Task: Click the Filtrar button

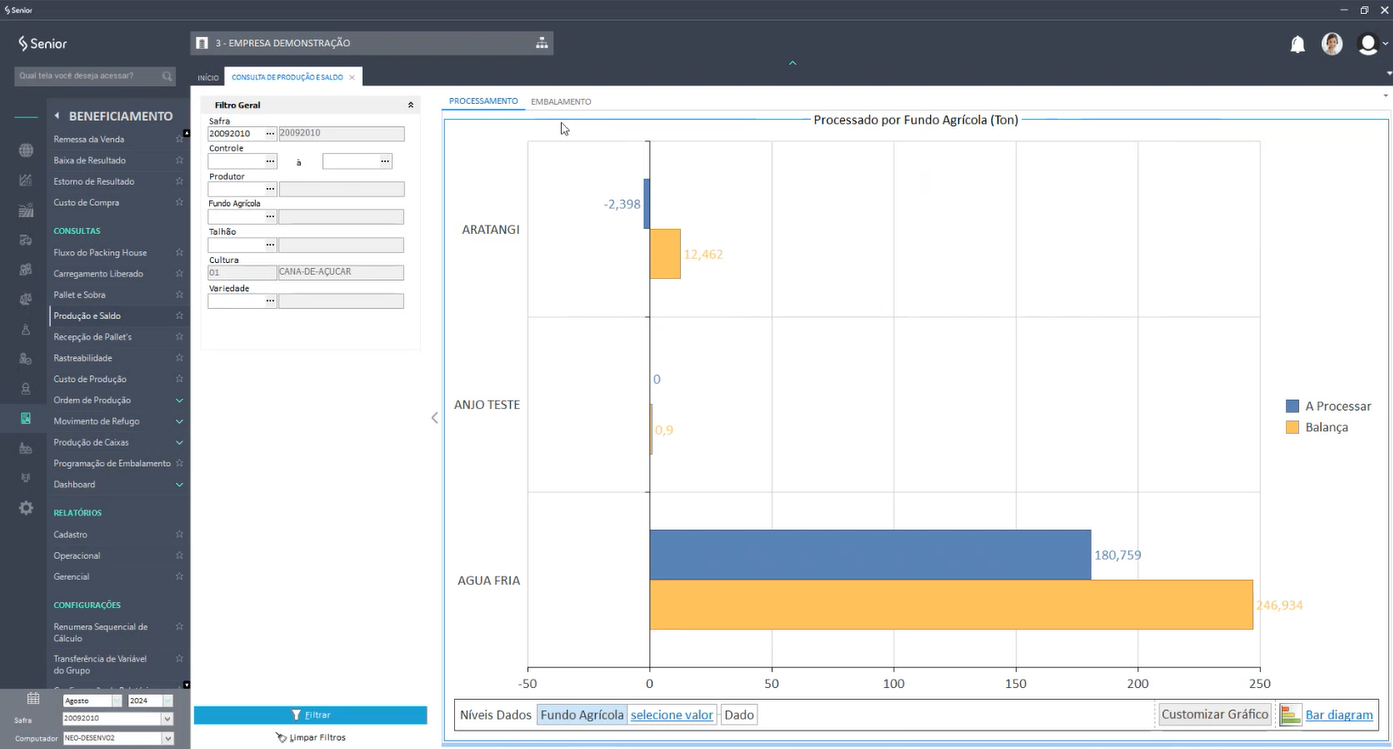Action: tap(310, 715)
